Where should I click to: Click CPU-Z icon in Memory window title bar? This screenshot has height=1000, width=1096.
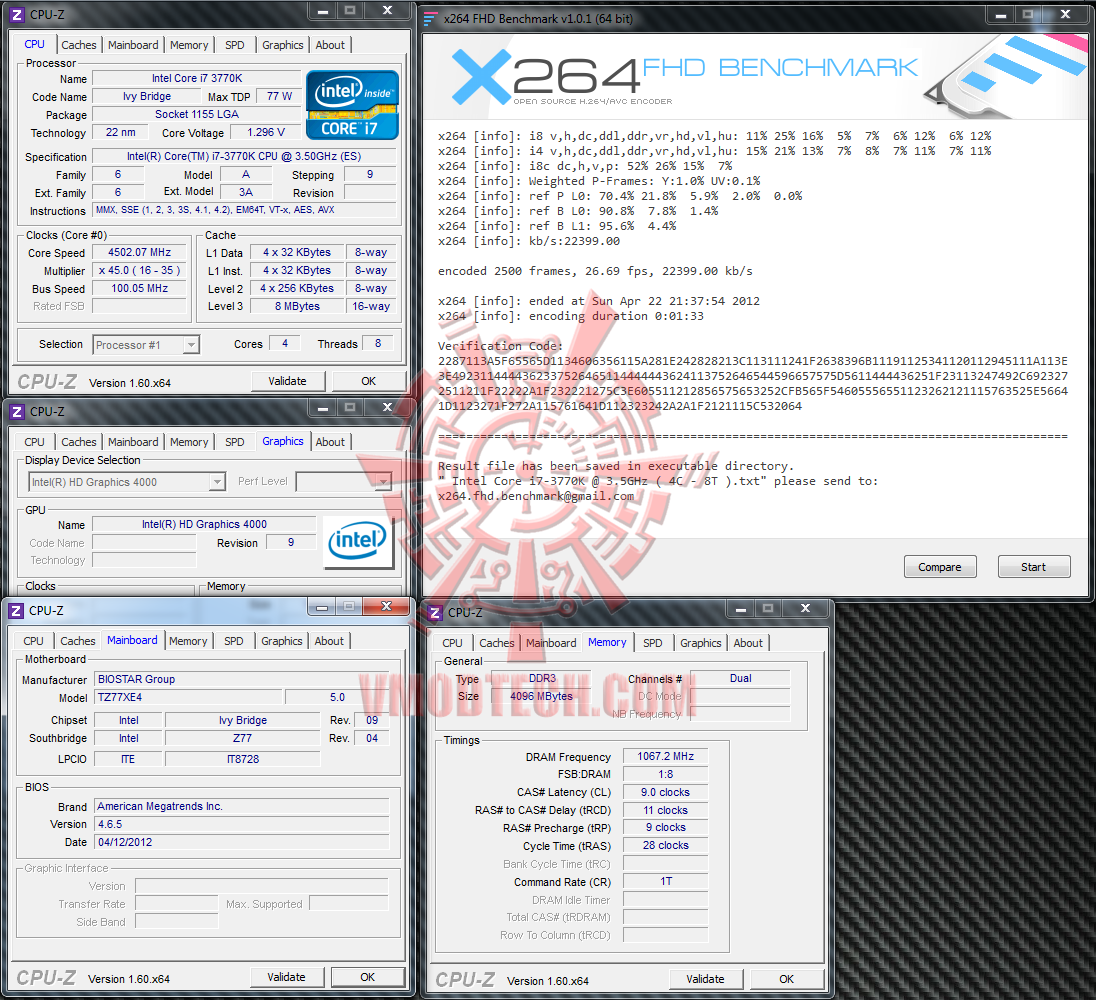pos(435,613)
